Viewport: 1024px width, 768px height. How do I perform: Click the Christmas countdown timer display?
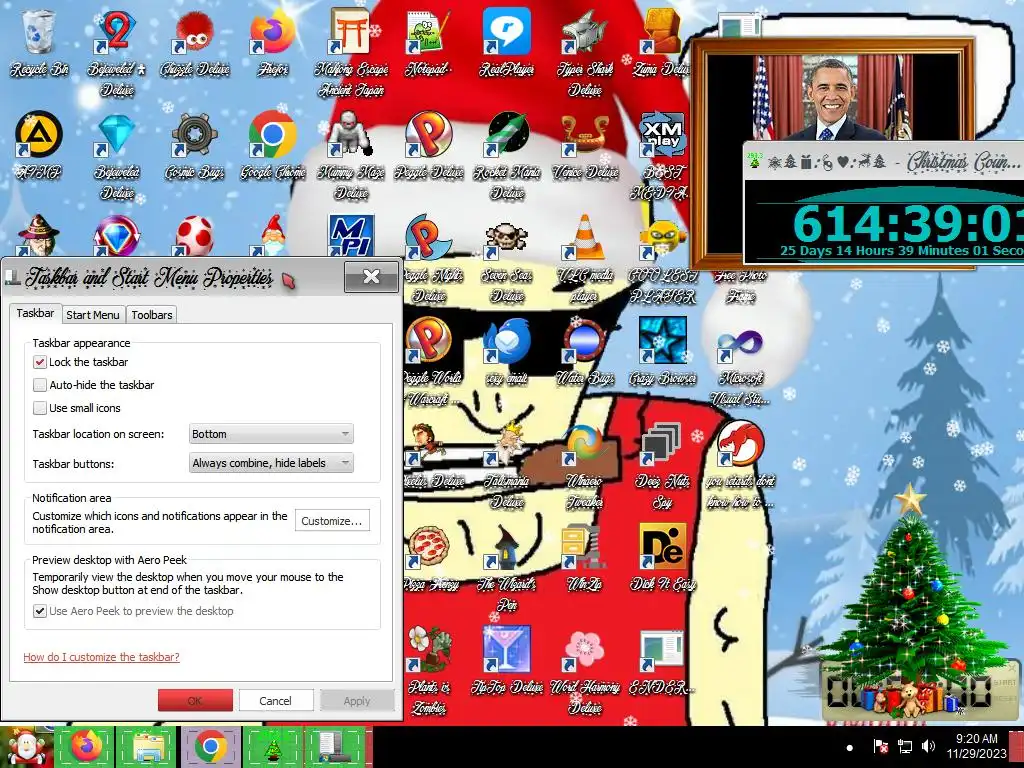coord(885,222)
